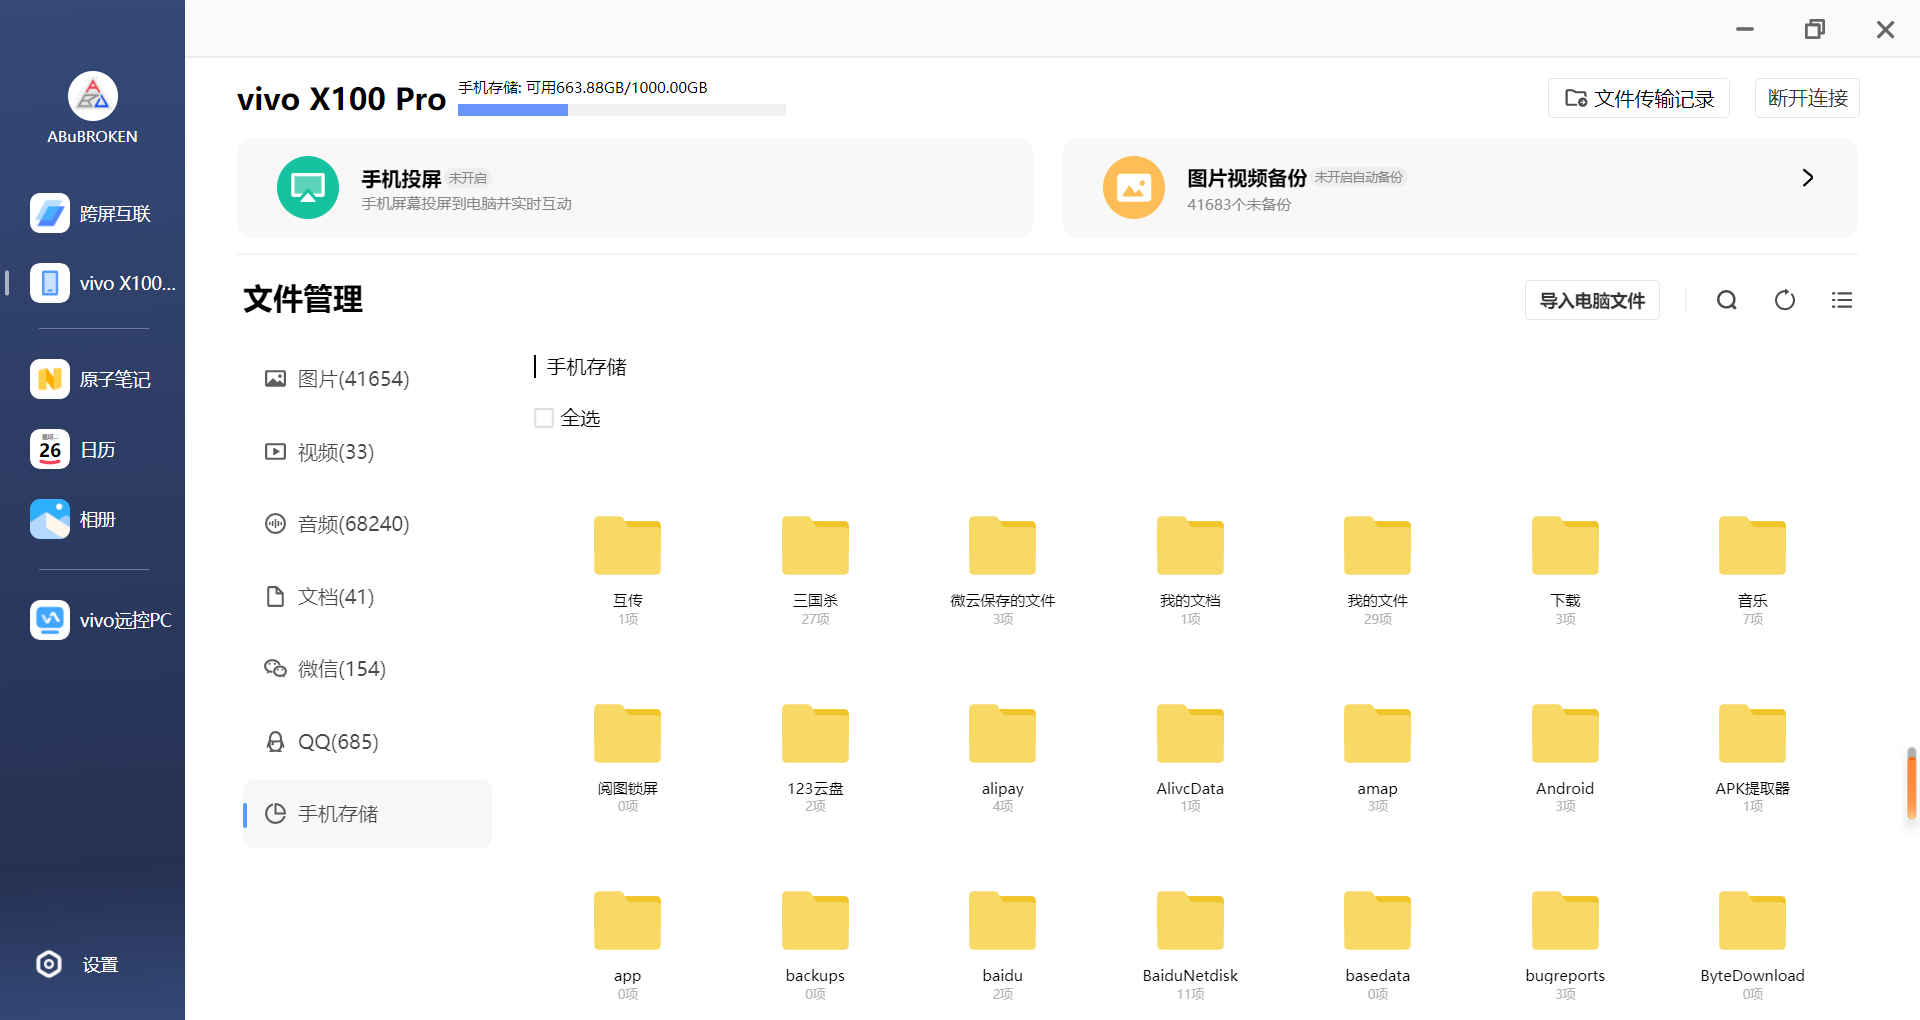Open the 日历 calendar entry
Viewport: 1920px width, 1020px height.
(x=75, y=449)
